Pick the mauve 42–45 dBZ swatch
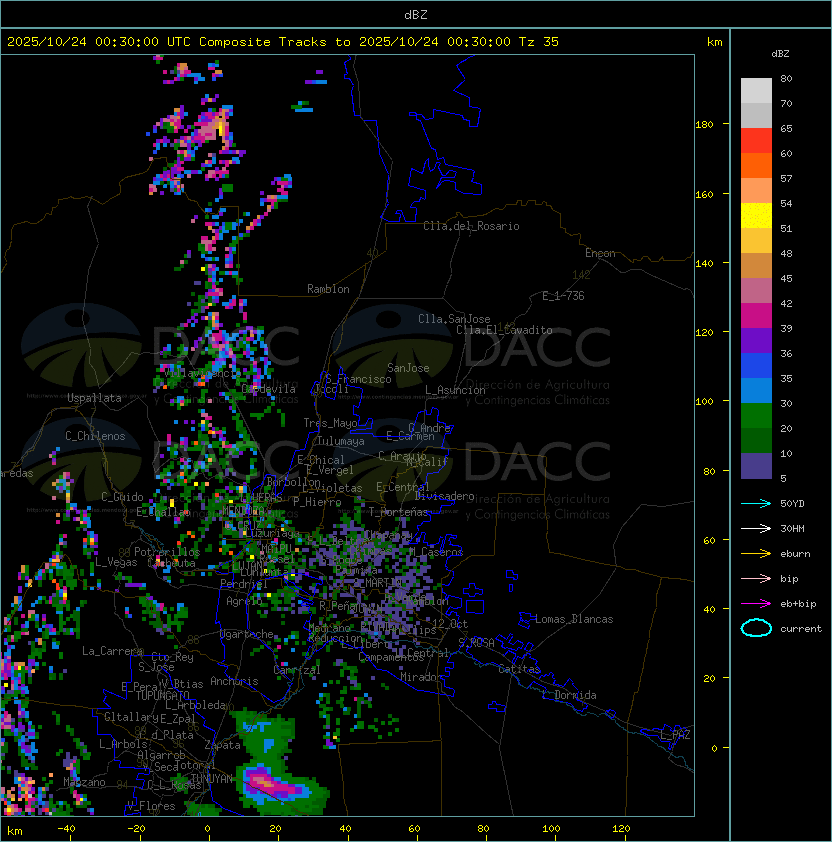832x842 pixels. pyautogui.click(x=756, y=291)
